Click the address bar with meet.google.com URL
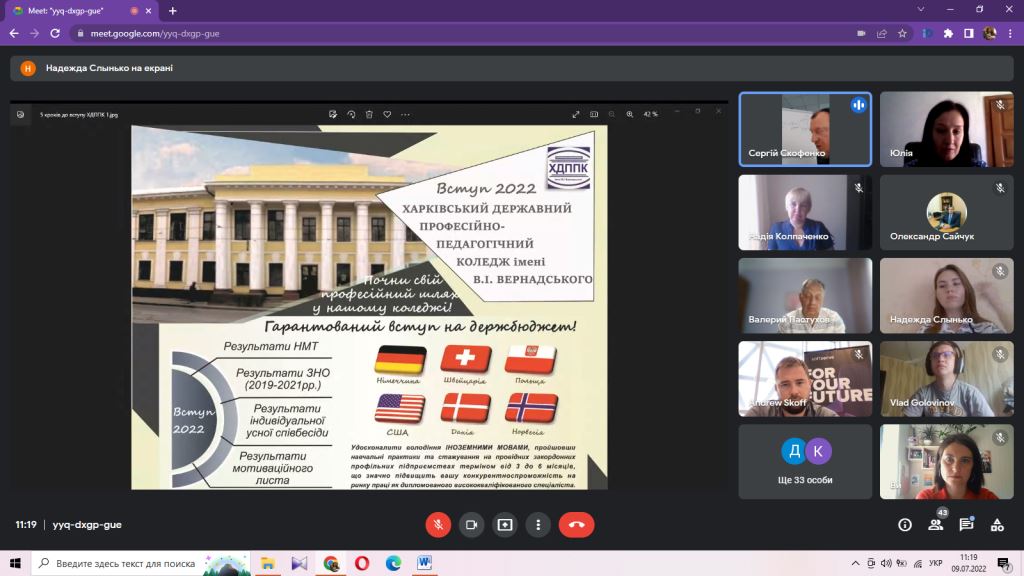 (x=450, y=33)
